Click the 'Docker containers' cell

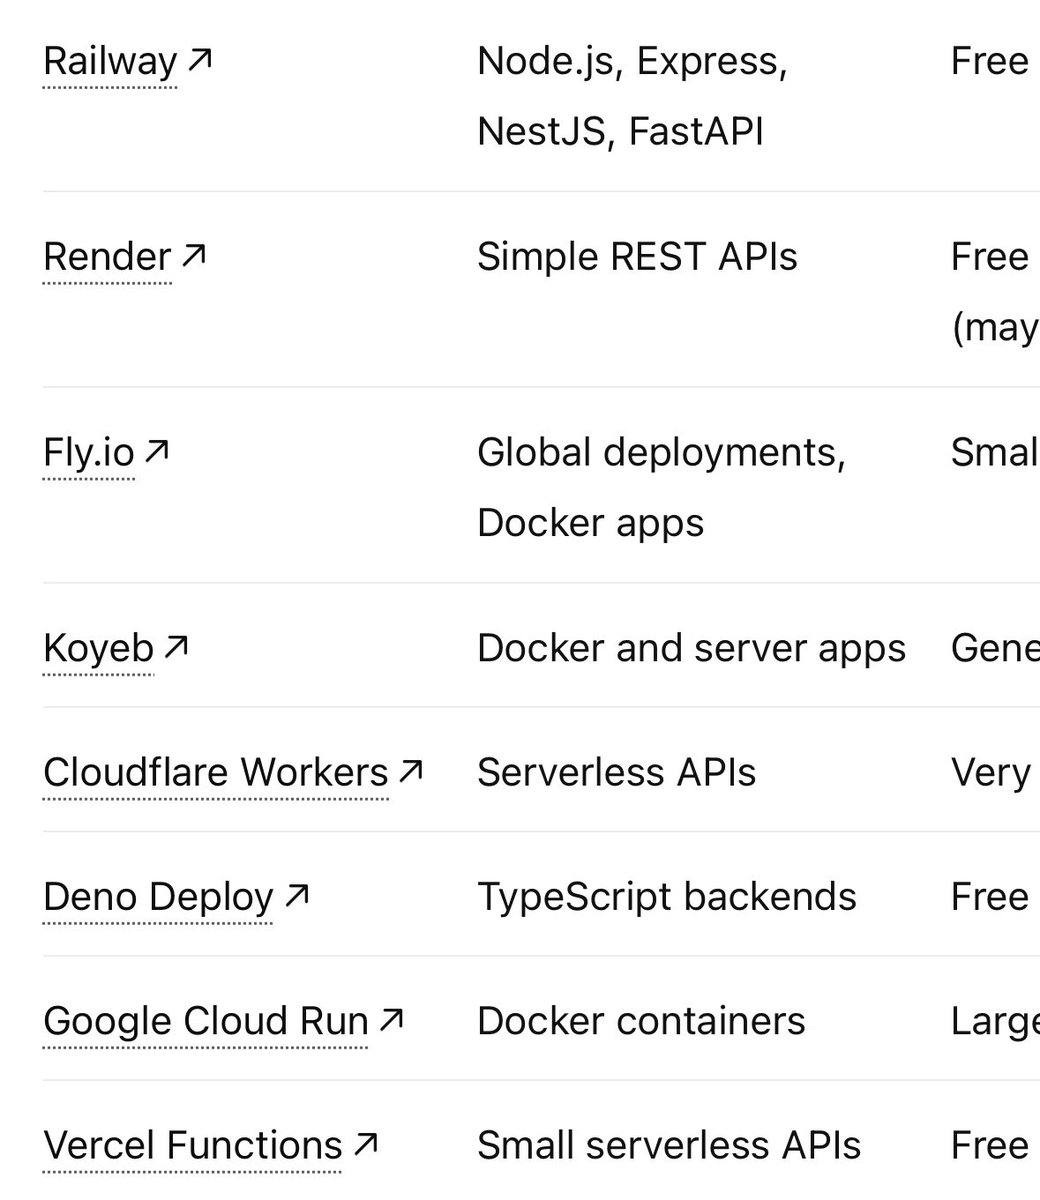tap(641, 1021)
